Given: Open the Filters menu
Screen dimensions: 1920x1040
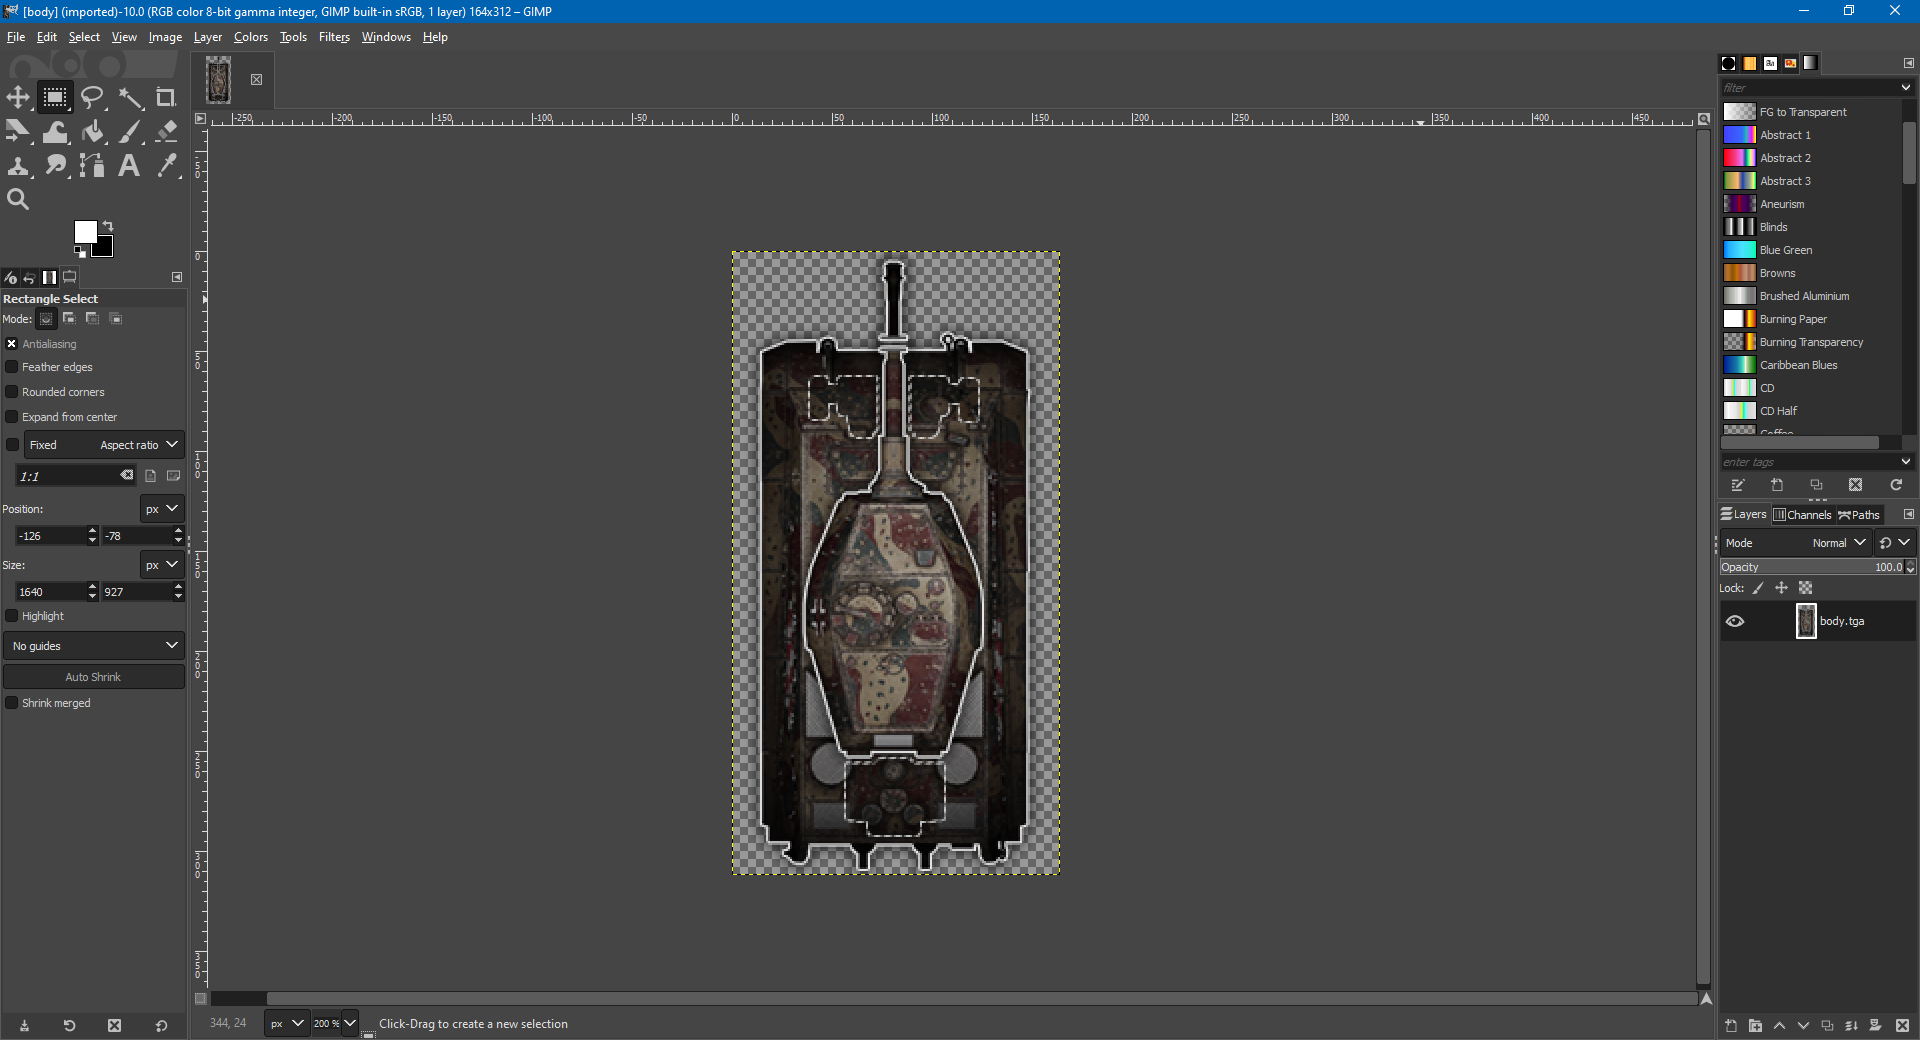Looking at the screenshot, I should point(334,37).
